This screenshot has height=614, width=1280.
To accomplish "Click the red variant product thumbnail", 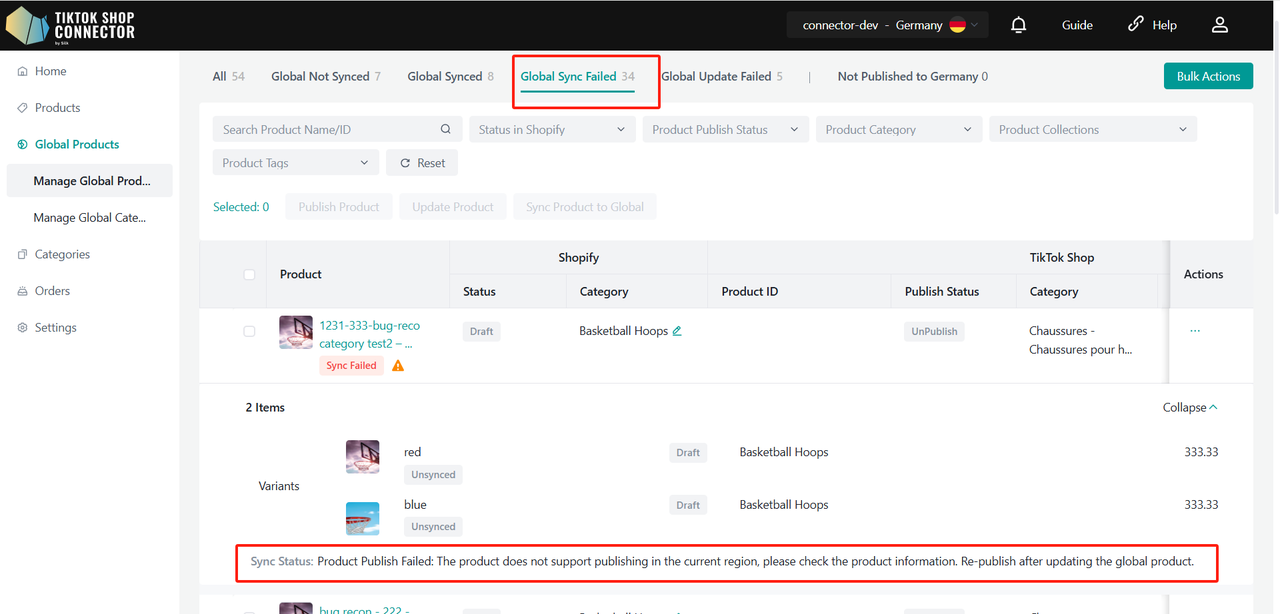I will tap(362, 456).
